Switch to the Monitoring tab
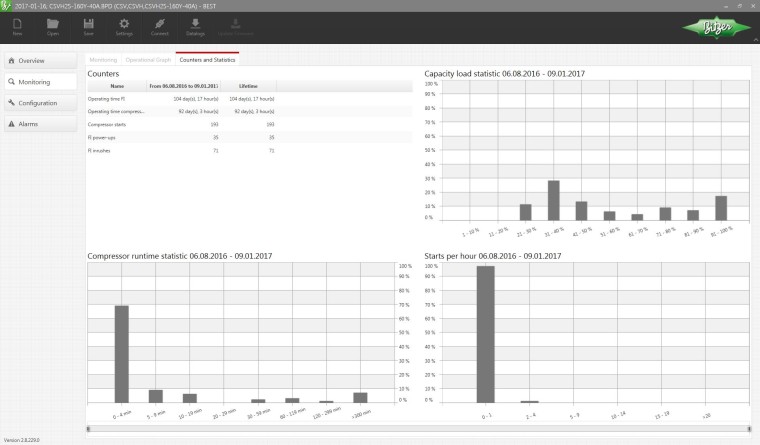This screenshot has width=760, height=445. [103, 60]
